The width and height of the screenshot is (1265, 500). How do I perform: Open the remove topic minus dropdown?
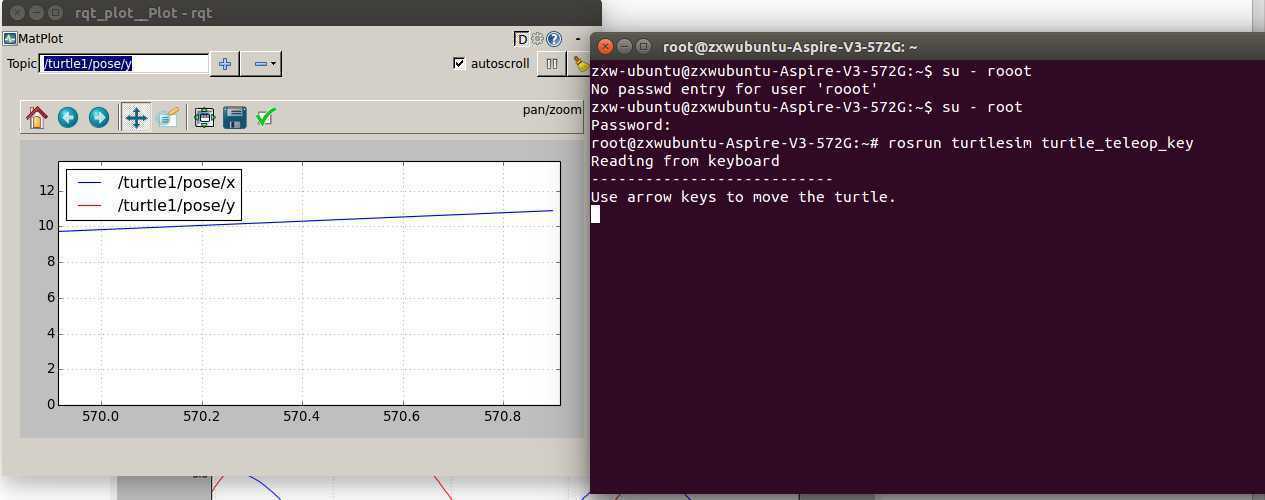(262, 64)
